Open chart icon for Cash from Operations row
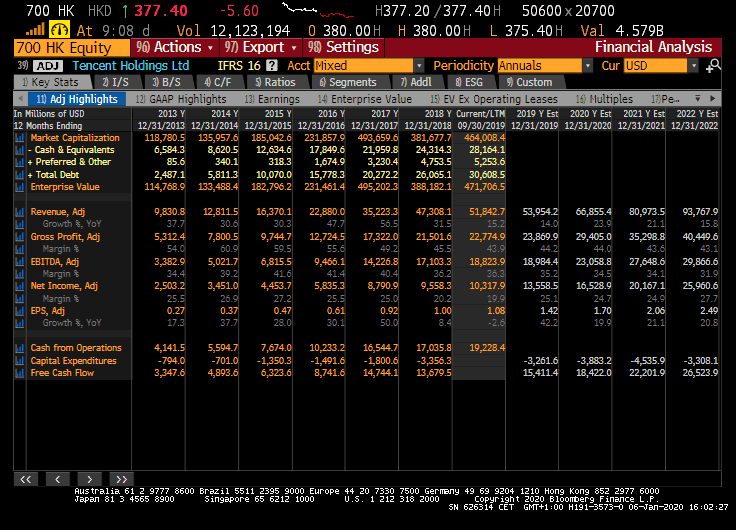The width and height of the screenshot is (736, 530). tap(19, 348)
